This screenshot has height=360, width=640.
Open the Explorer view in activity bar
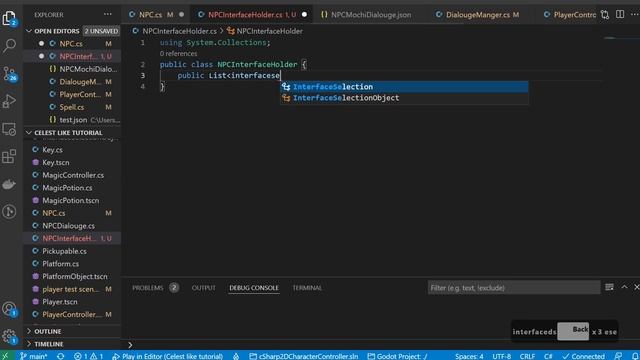click(x=9, y=18)
